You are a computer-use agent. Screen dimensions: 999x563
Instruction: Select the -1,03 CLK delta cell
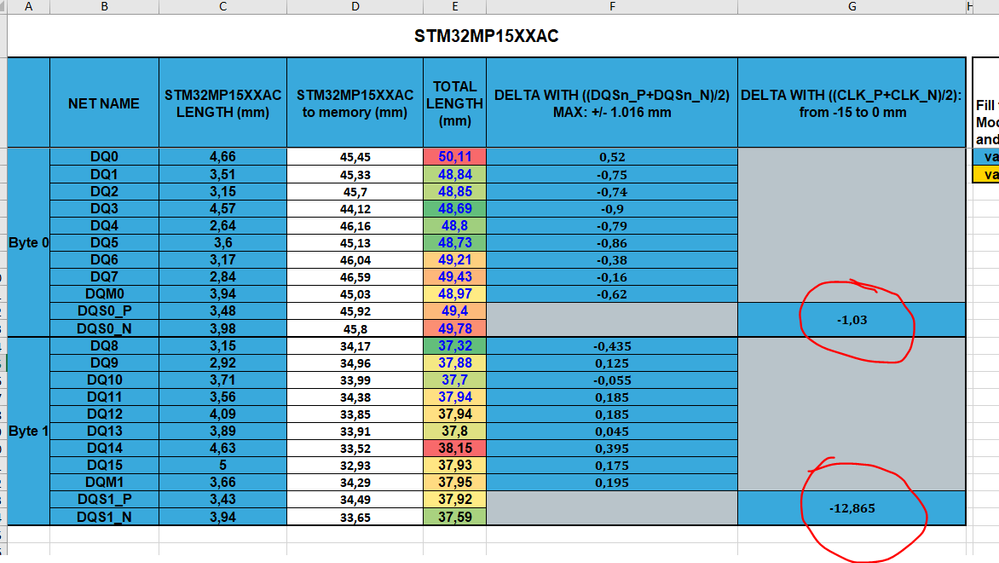(852, 320)
